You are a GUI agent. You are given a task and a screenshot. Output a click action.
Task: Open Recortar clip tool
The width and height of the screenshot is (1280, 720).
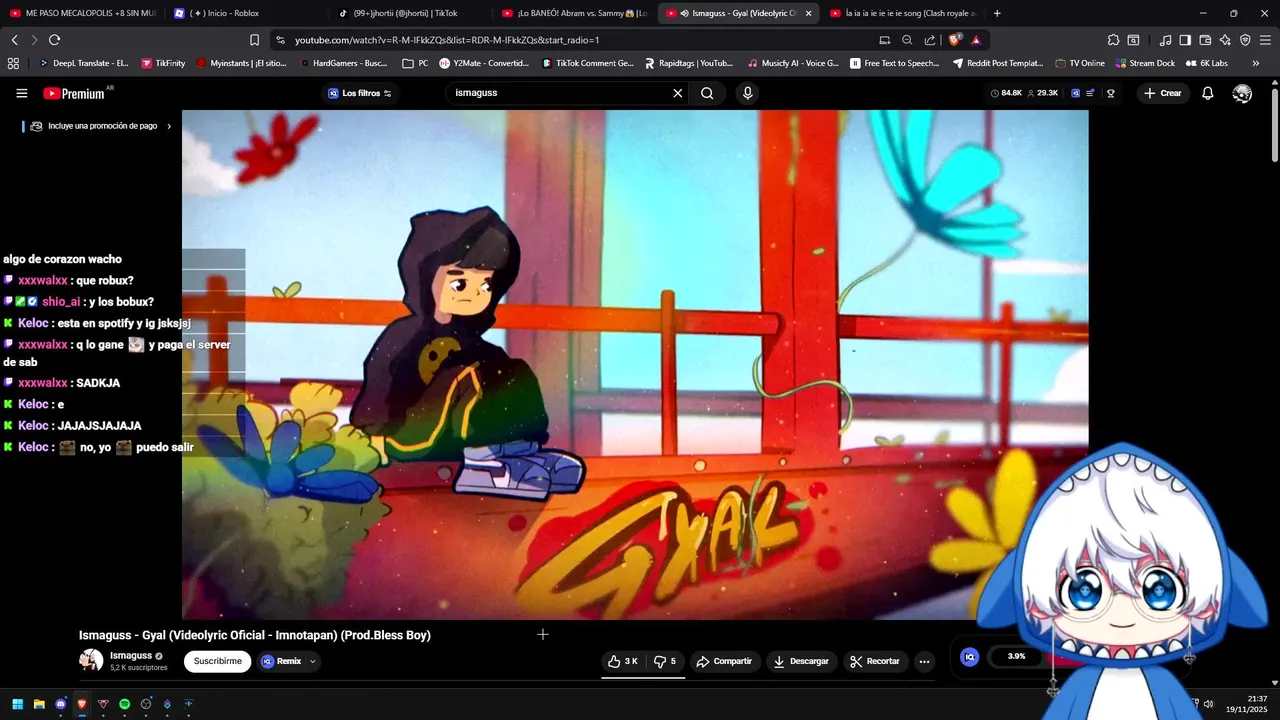click(x=875, y=661)
